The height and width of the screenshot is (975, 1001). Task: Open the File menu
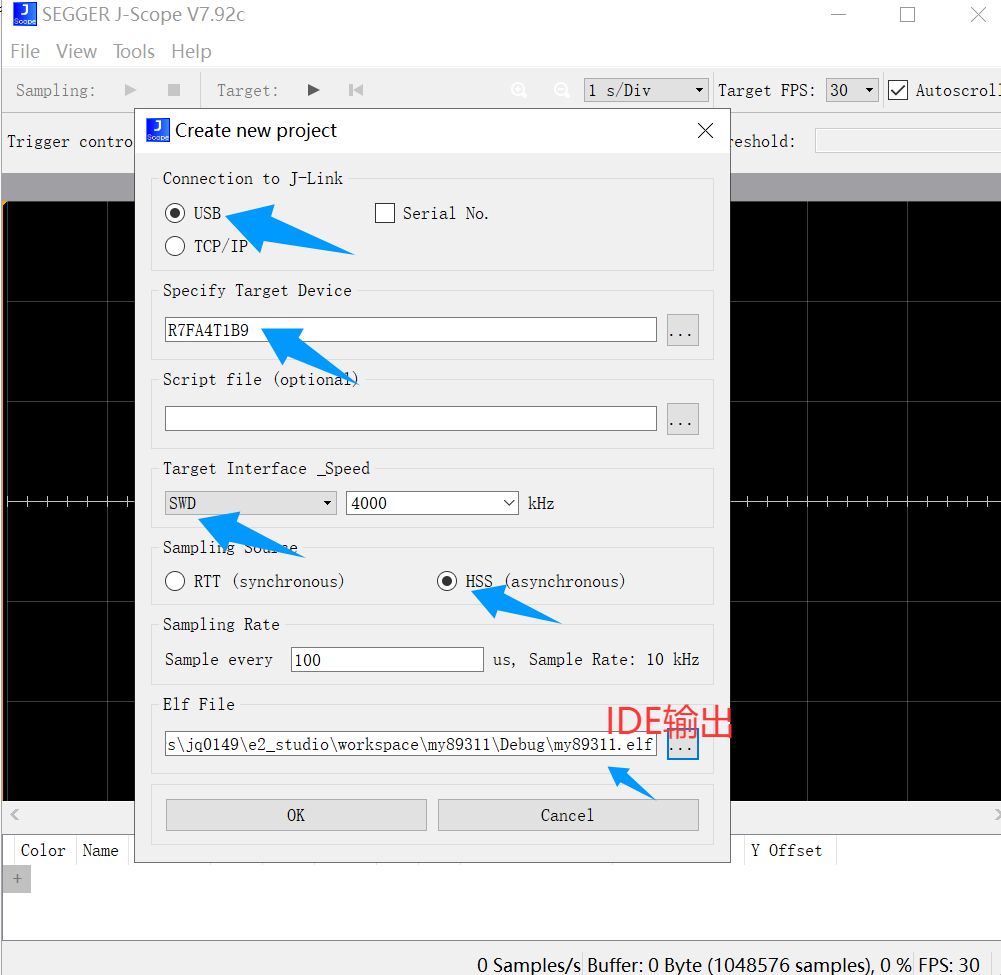(25, 51)
